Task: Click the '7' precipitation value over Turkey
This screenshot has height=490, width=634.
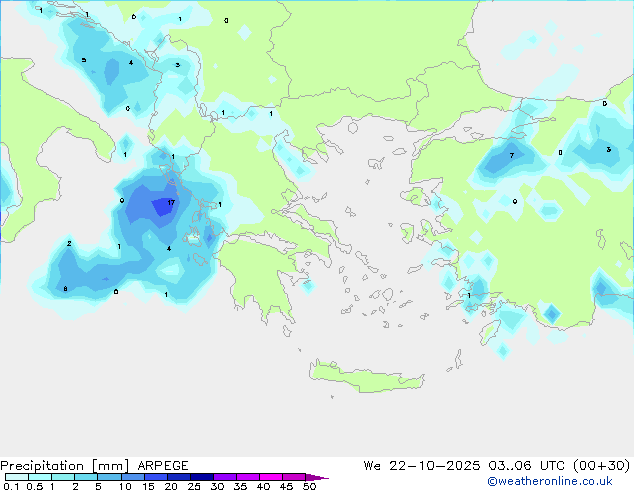Action: click(x=512, y=156)
